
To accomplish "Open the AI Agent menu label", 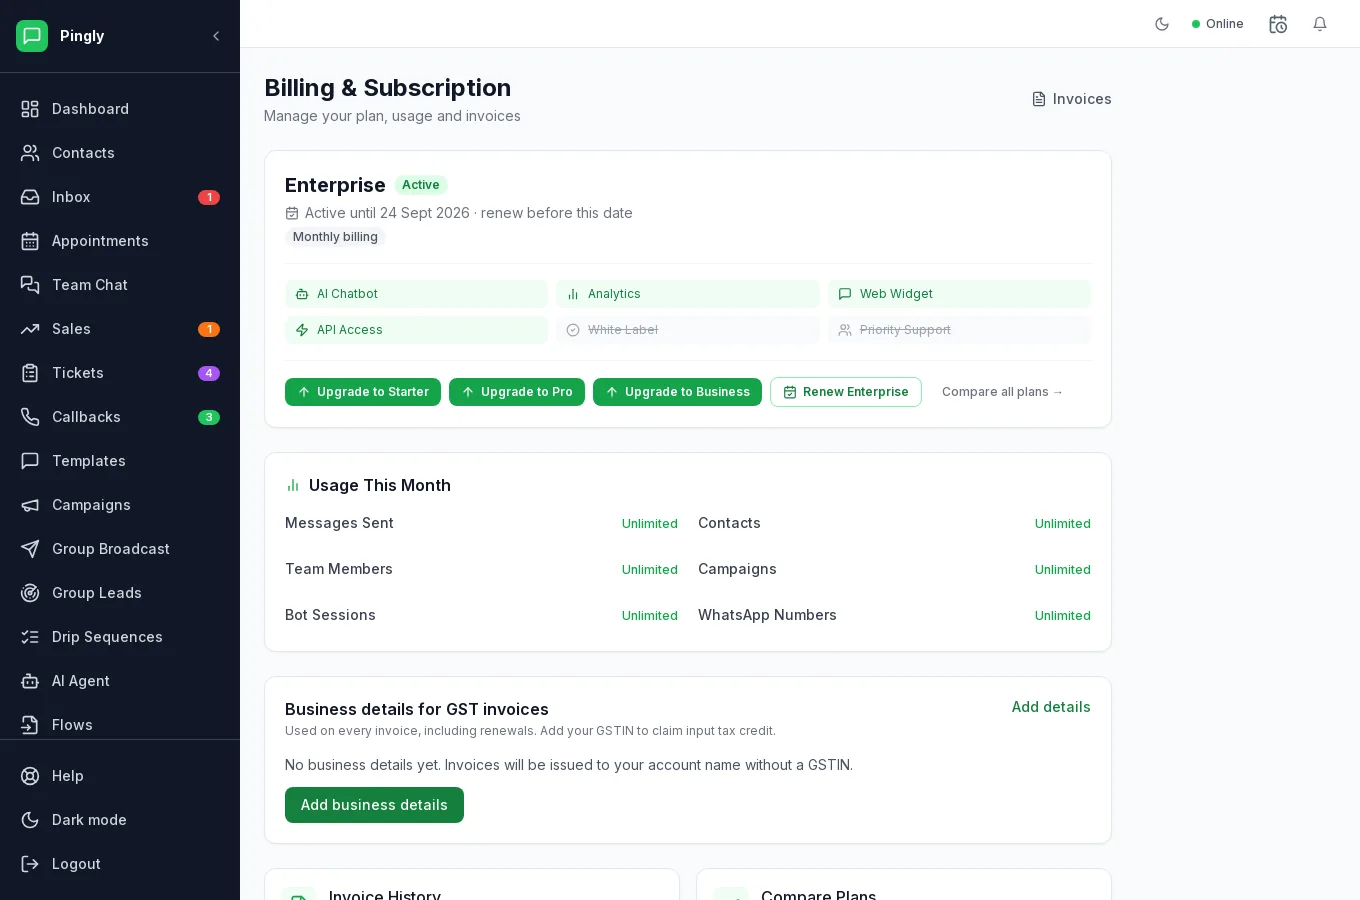I will (81, 681).
